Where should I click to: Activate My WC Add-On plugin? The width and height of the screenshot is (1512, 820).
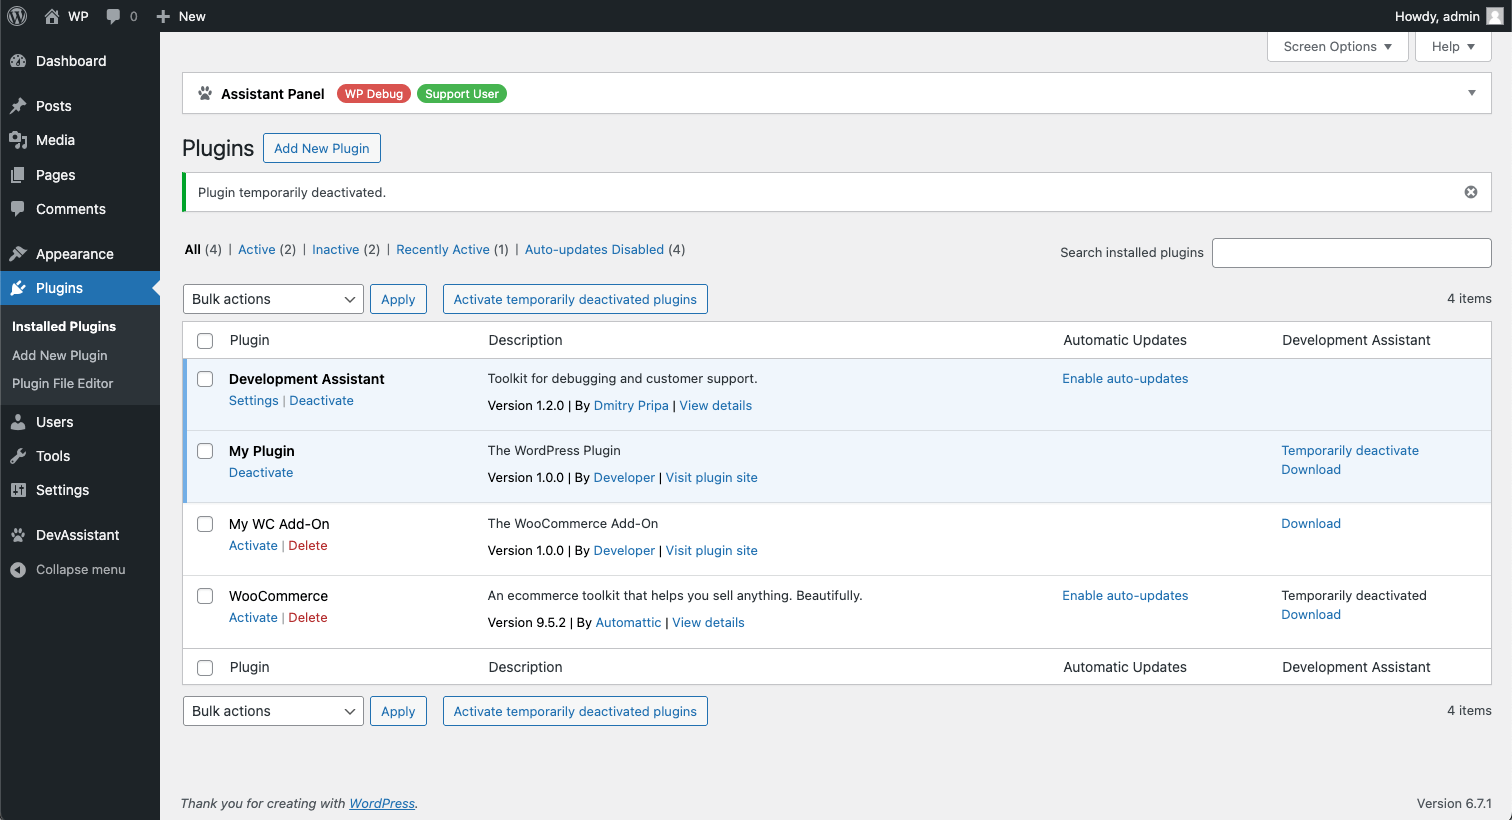click(253, 545)
